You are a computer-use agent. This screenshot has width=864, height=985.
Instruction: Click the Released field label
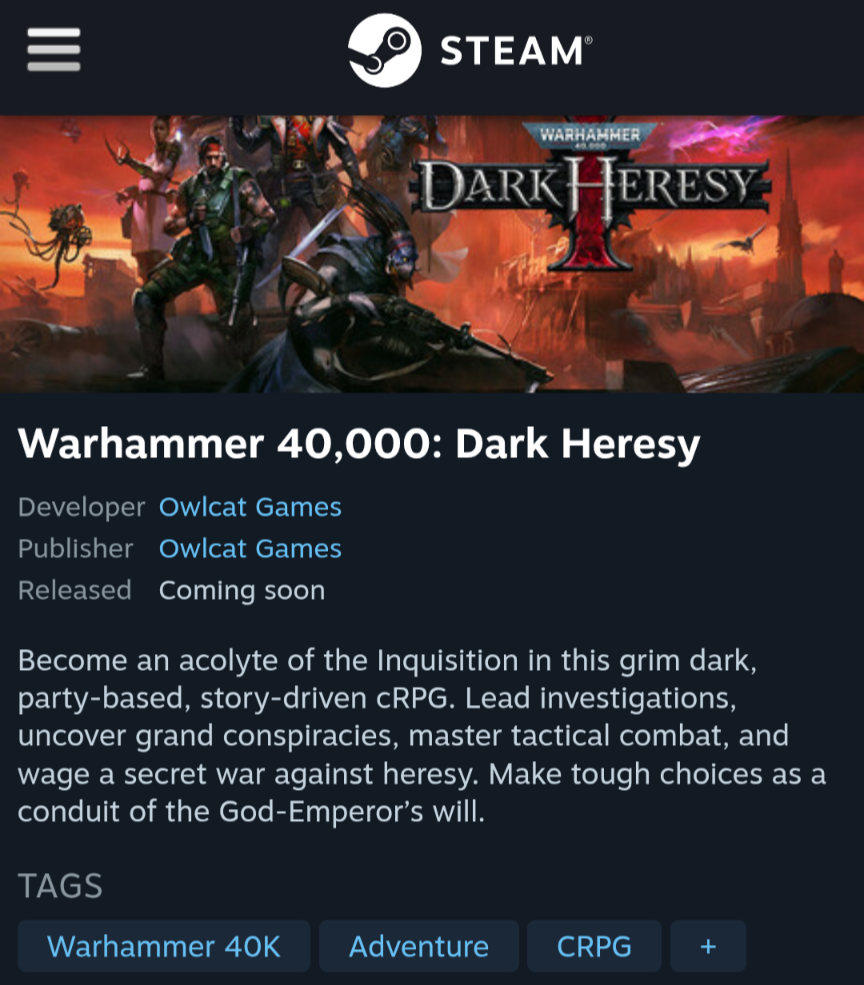click(x=74, y=590)
